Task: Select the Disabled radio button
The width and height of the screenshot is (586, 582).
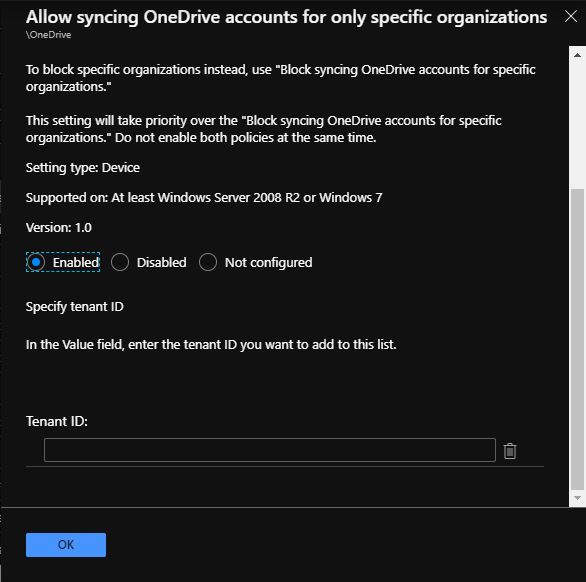Action: [120, 262]
